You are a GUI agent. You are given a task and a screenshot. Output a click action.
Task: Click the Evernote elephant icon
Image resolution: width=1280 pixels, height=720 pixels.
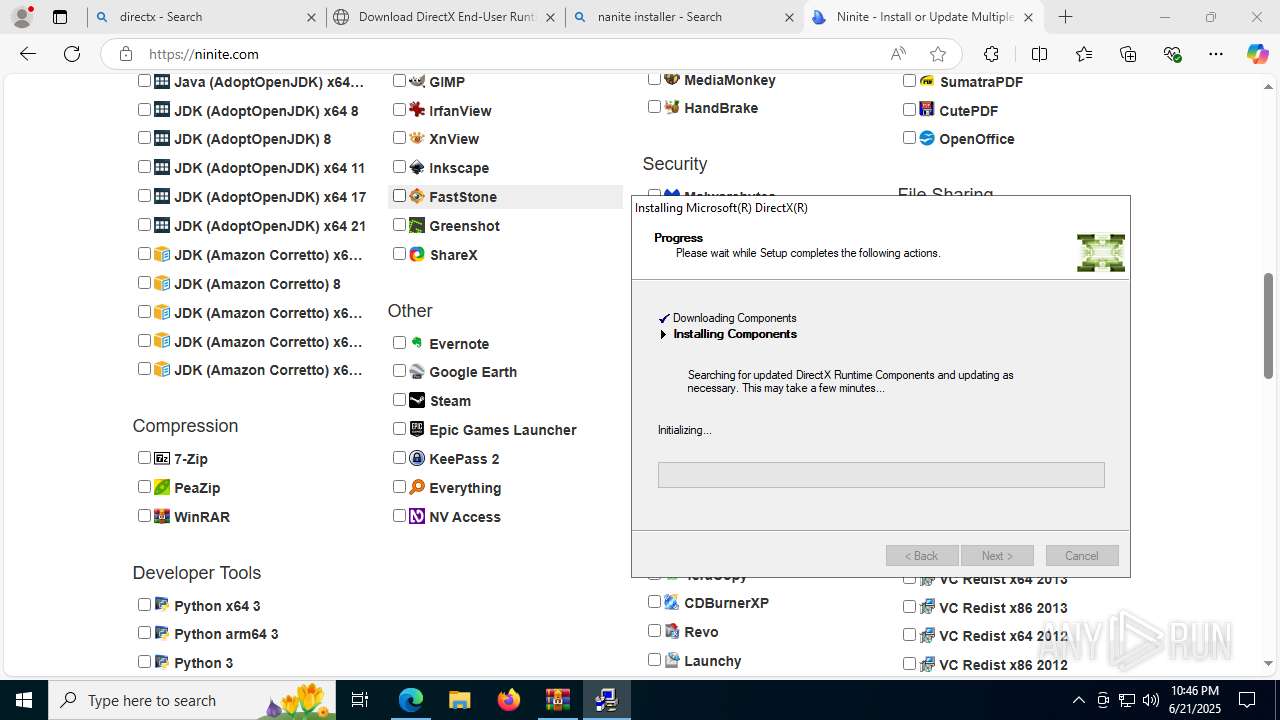pyautogui.click(x=417, y=343)
